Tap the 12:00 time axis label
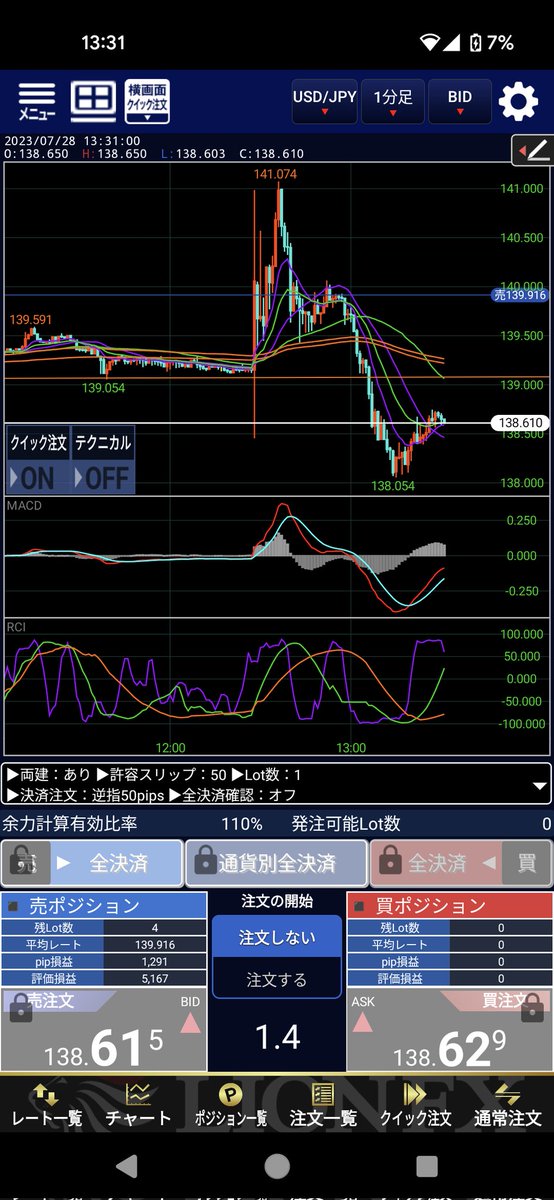 tap(171, 747)
